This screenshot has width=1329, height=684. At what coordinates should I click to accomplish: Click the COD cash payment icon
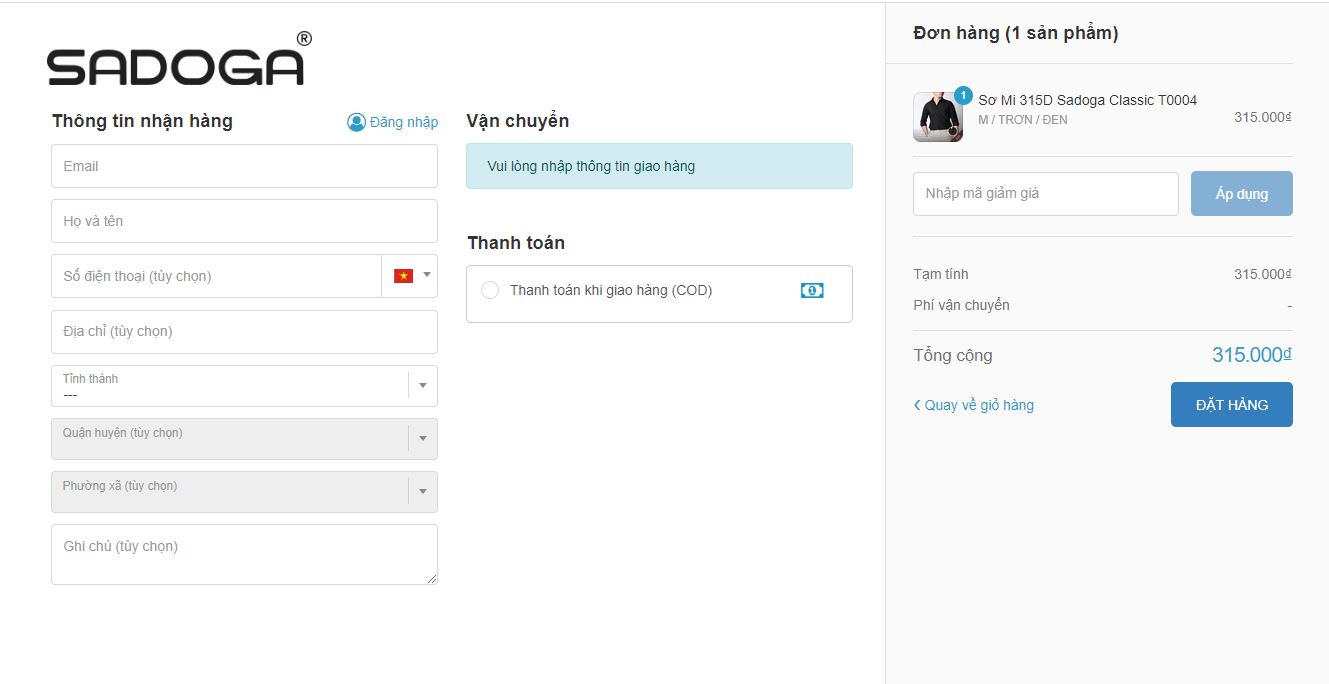pos(812,290)
